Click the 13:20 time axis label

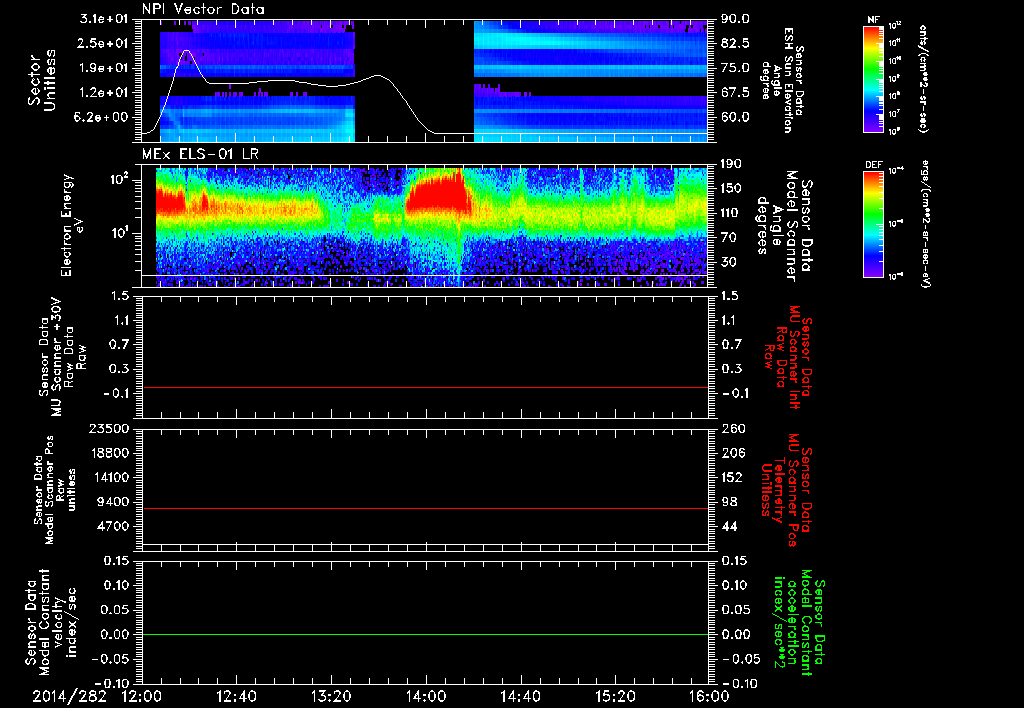pos(331,696)
